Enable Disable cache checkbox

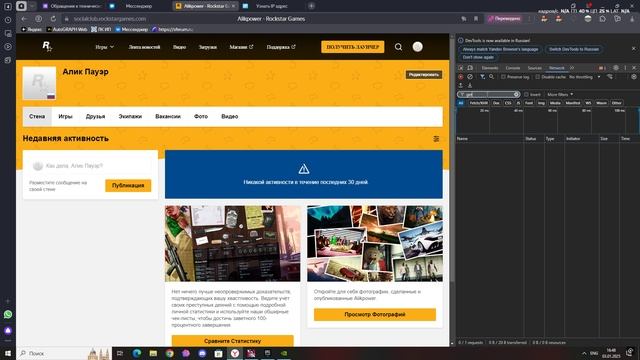tap(538, 77)
